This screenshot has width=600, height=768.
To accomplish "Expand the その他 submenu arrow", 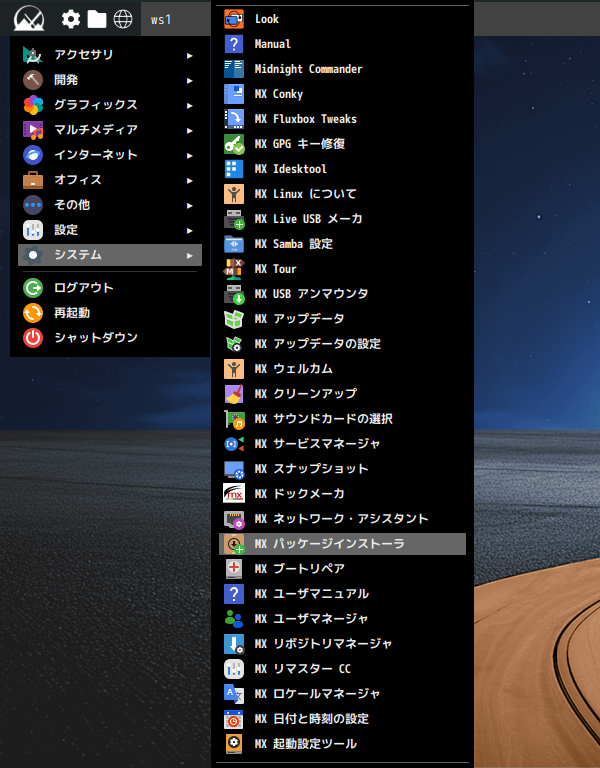I will coord(190,205).
